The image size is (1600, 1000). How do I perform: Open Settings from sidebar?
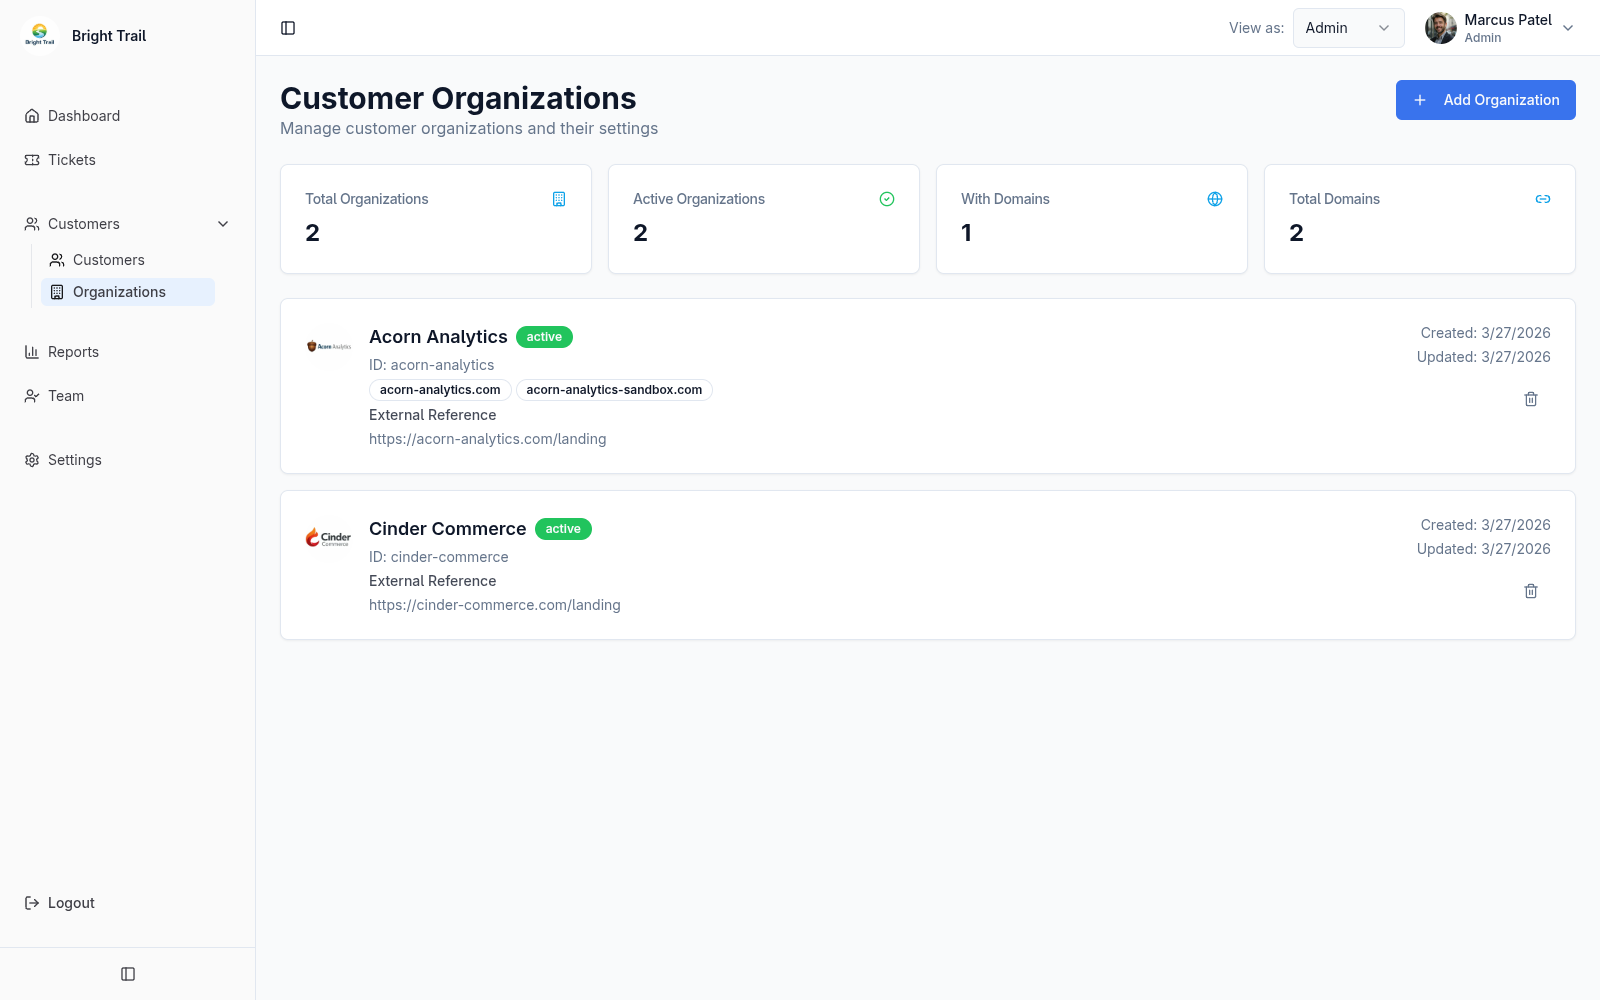[128, 460]
